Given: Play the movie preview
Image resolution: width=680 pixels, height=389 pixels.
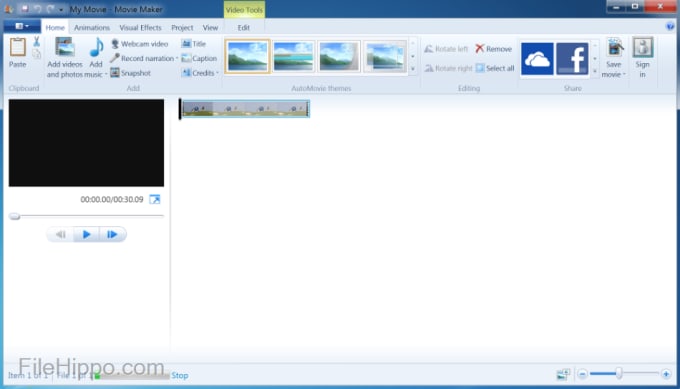Looking at the screenshot, I should point(86,234).
